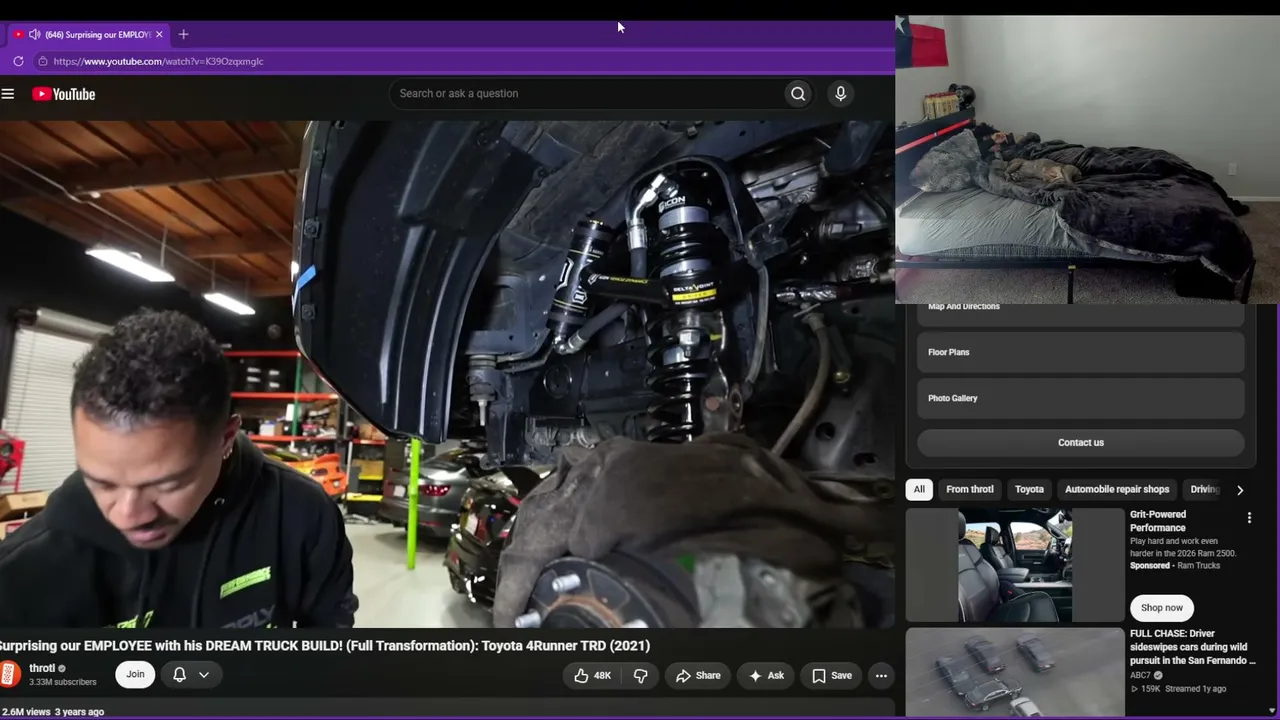The image size is (1280, 720).
Task: Click the ABC7 channel name
Action: [x=1140, y=675]
